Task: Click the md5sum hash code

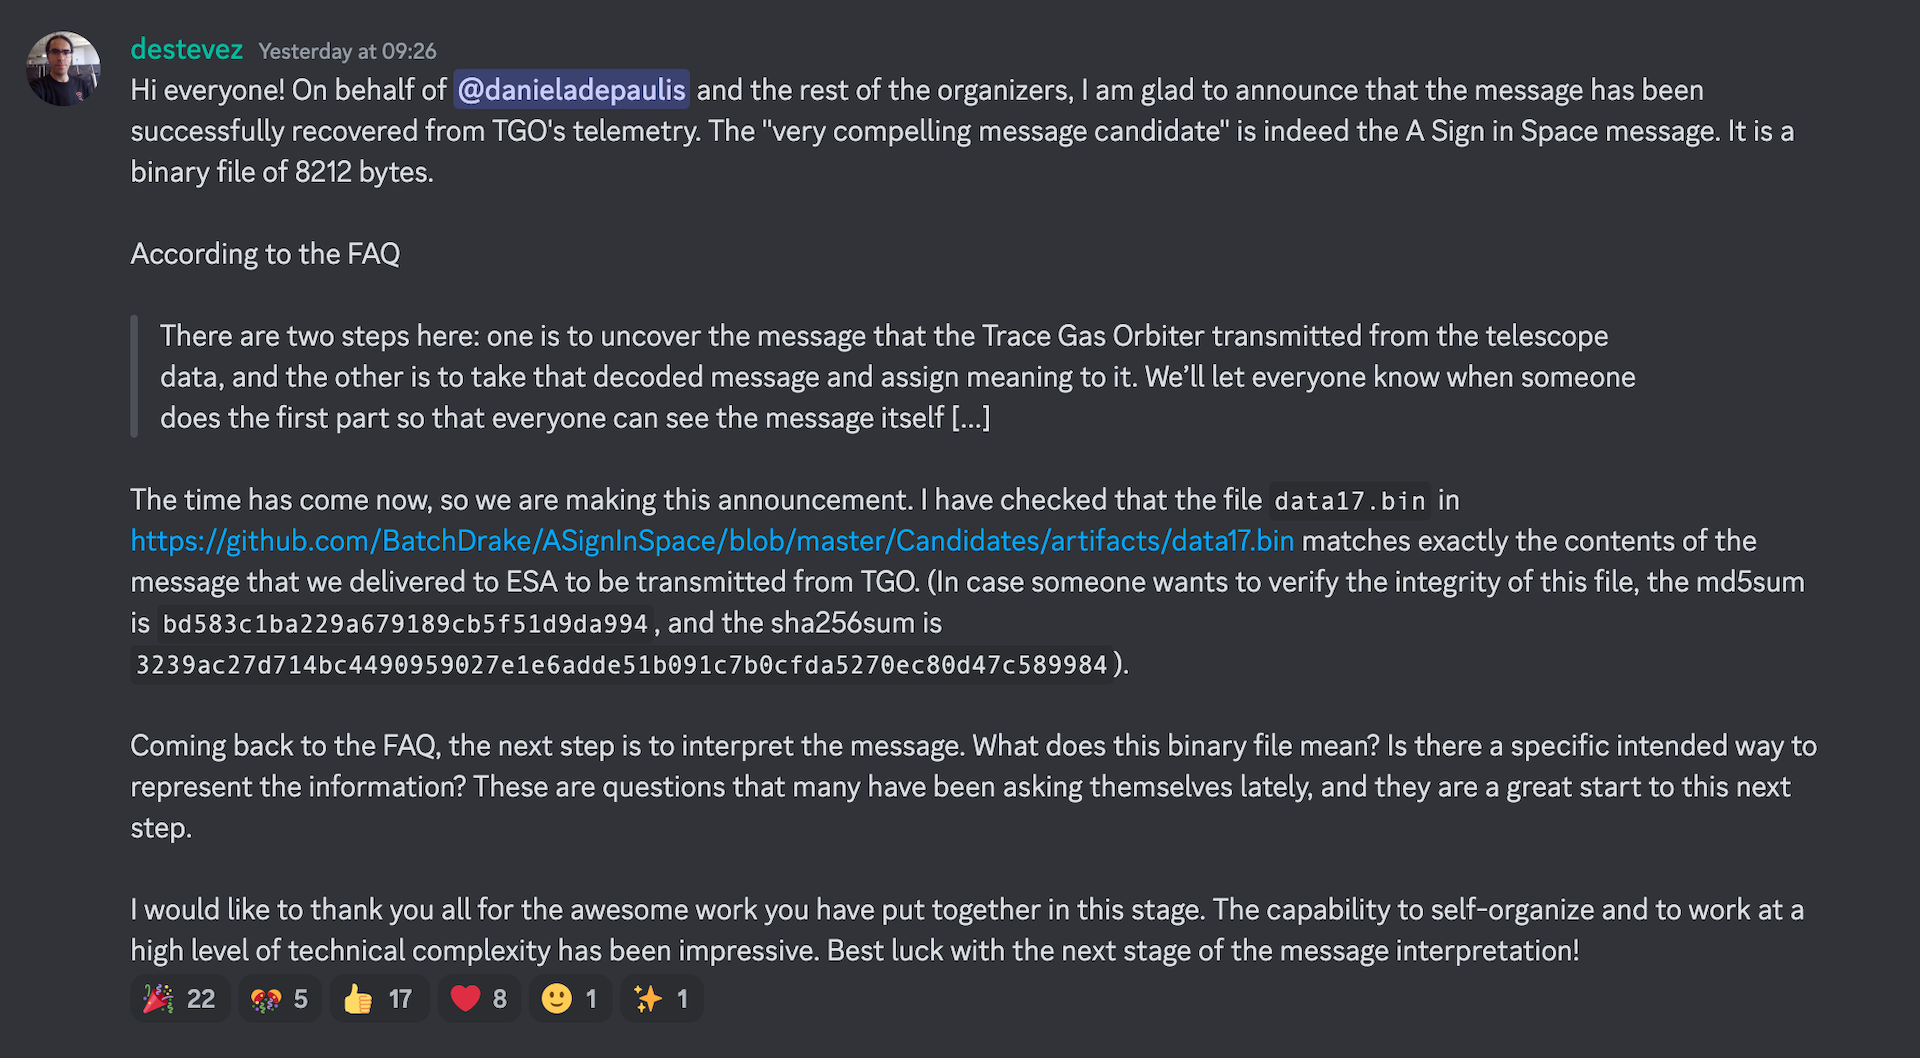Action: coord(405,624)
